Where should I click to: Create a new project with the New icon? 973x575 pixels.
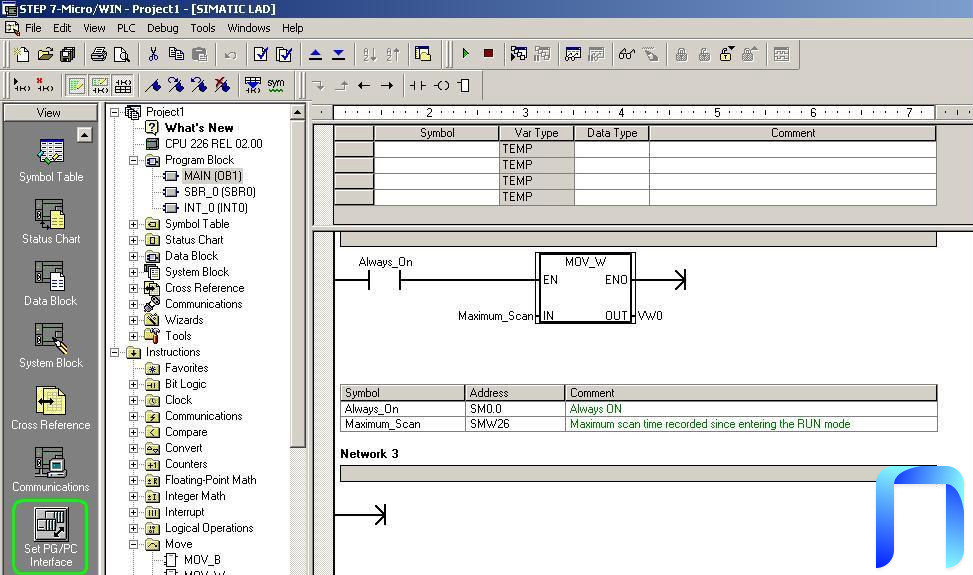pos(22,55)
